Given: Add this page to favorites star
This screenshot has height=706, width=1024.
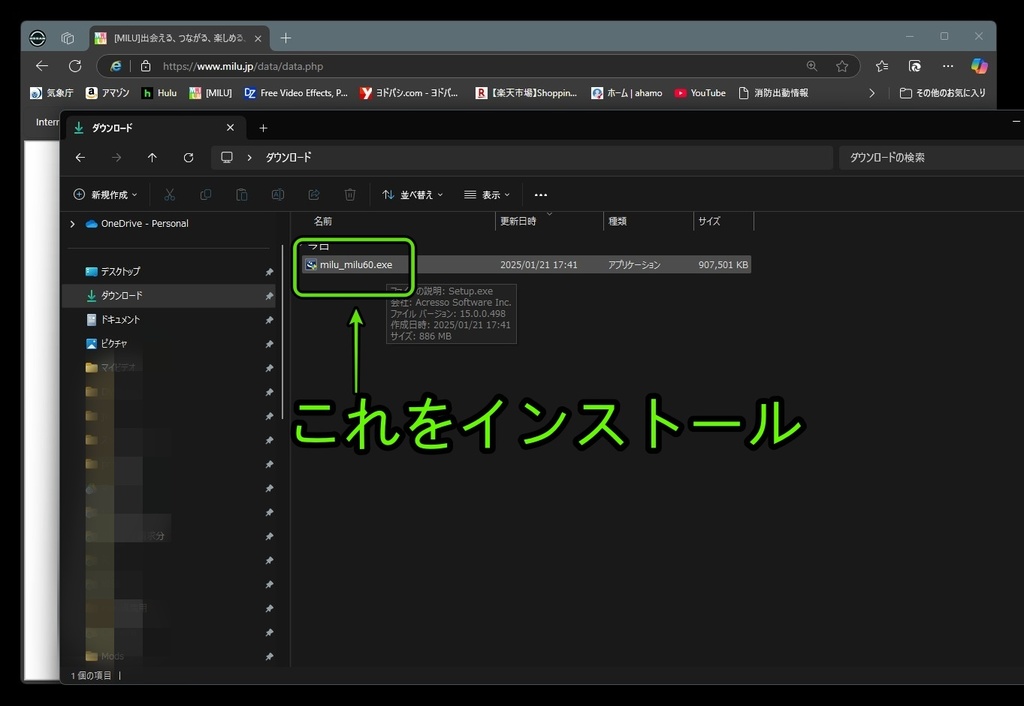Looking at the screenshot, I should coord(842,66).
